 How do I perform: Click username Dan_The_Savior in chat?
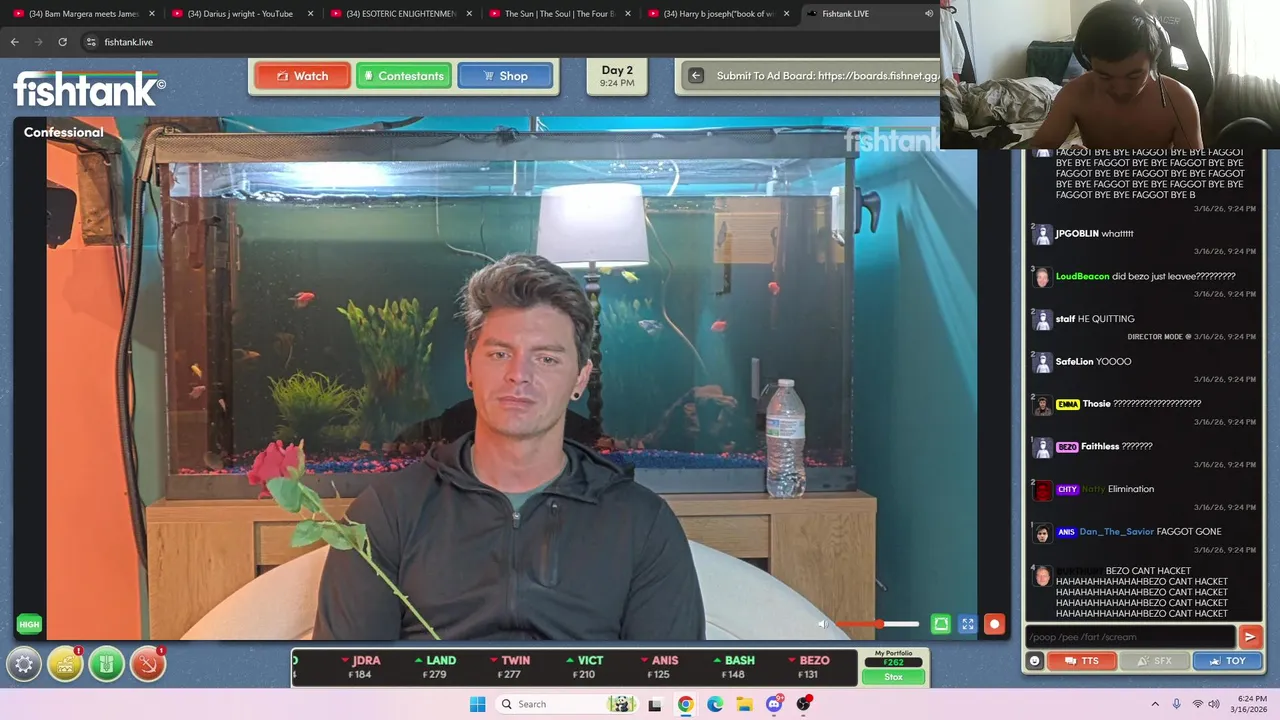click(1116, 532)
